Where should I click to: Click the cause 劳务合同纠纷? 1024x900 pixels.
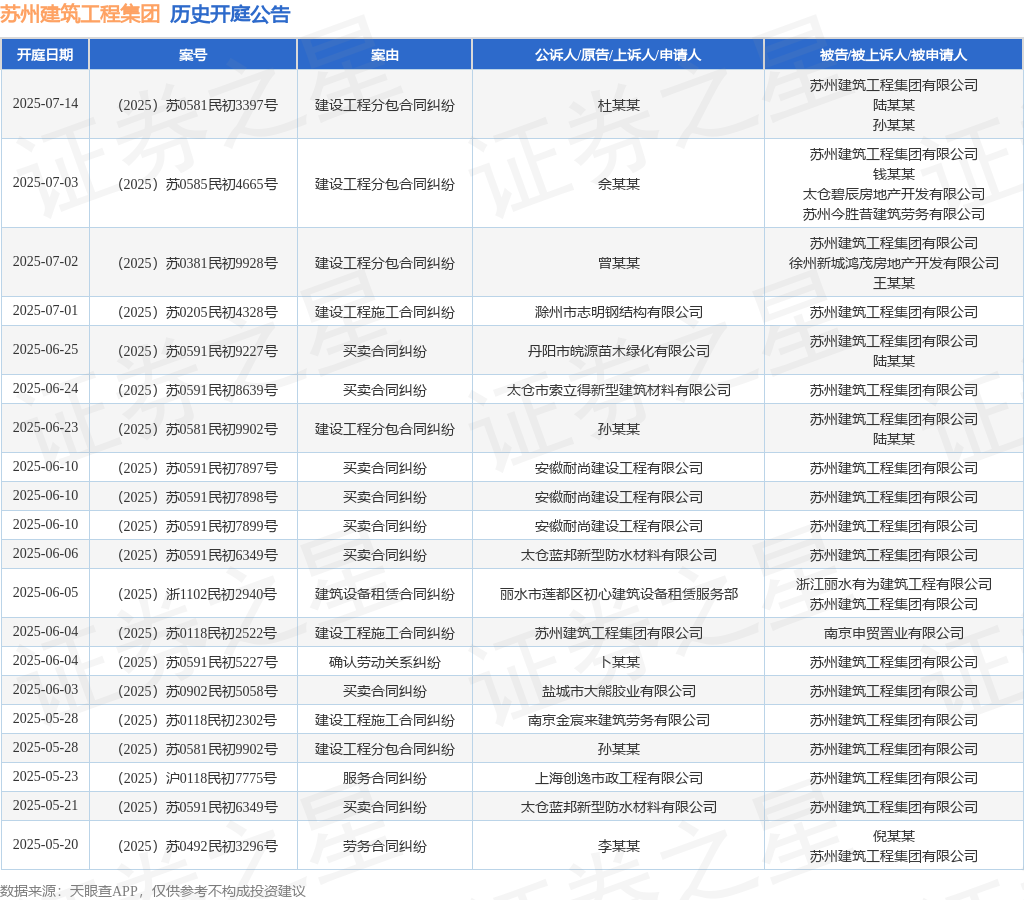pos(385,847)
